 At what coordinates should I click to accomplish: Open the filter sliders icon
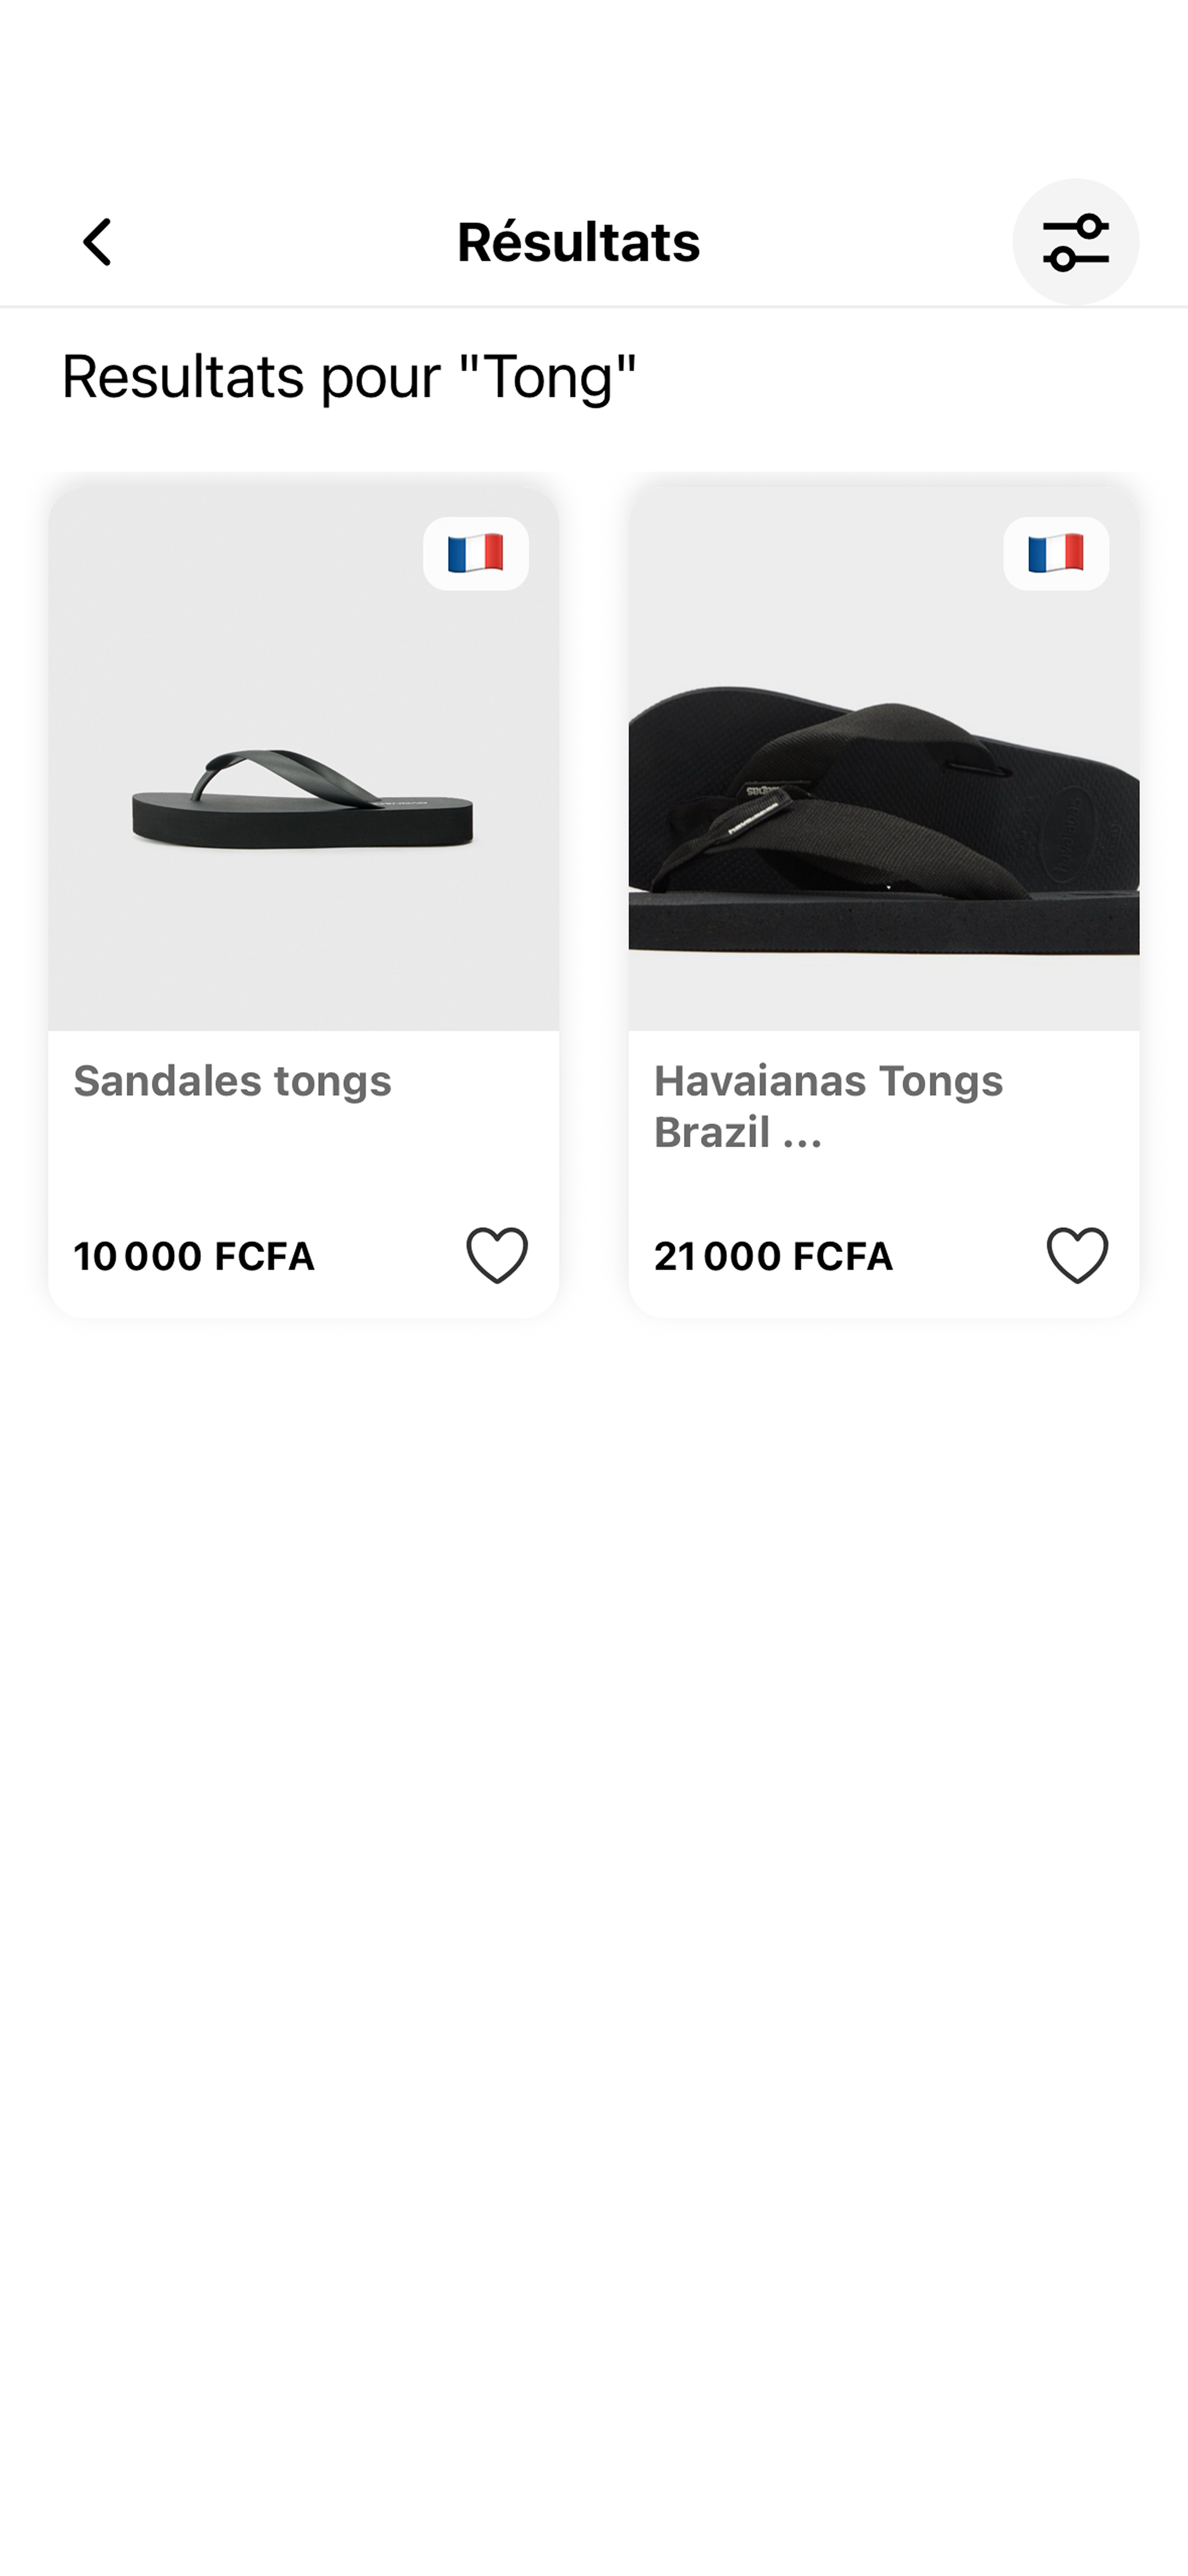point(1075,242)
